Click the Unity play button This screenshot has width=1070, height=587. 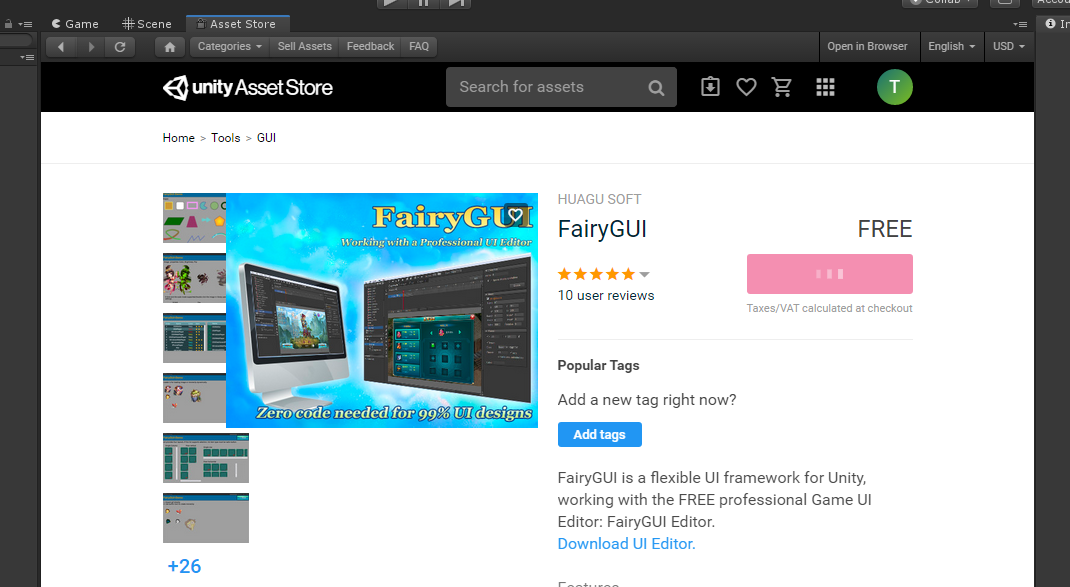pos(390,3)
